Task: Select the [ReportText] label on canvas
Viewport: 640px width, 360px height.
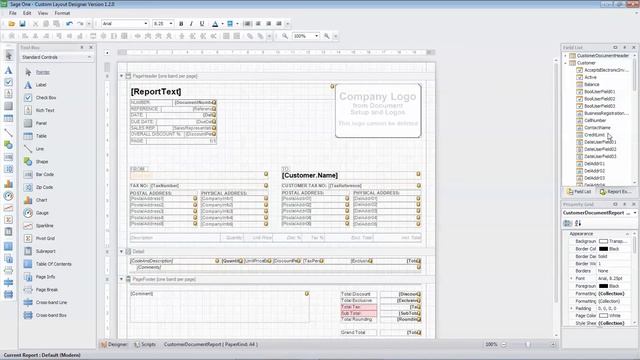Action: point(156,92)
